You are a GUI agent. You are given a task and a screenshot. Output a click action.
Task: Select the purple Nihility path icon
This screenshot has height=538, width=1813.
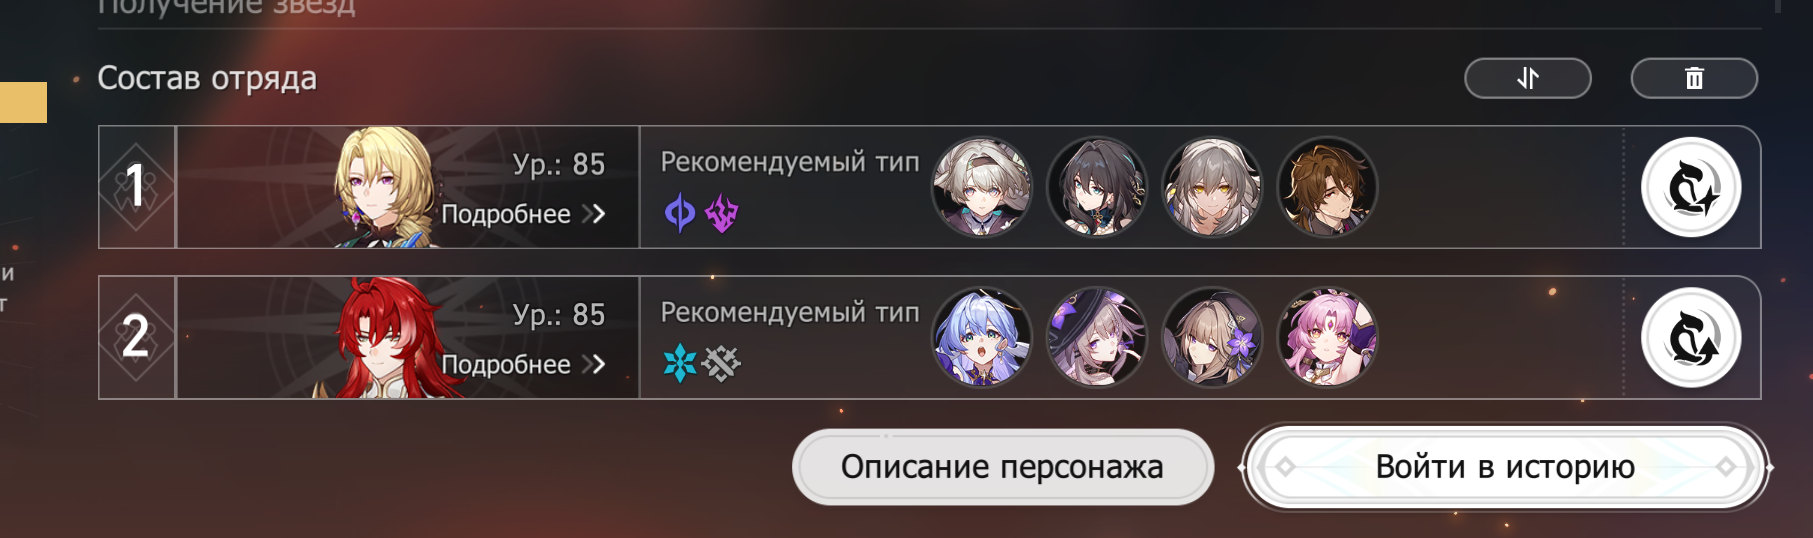tap(721, 212)
